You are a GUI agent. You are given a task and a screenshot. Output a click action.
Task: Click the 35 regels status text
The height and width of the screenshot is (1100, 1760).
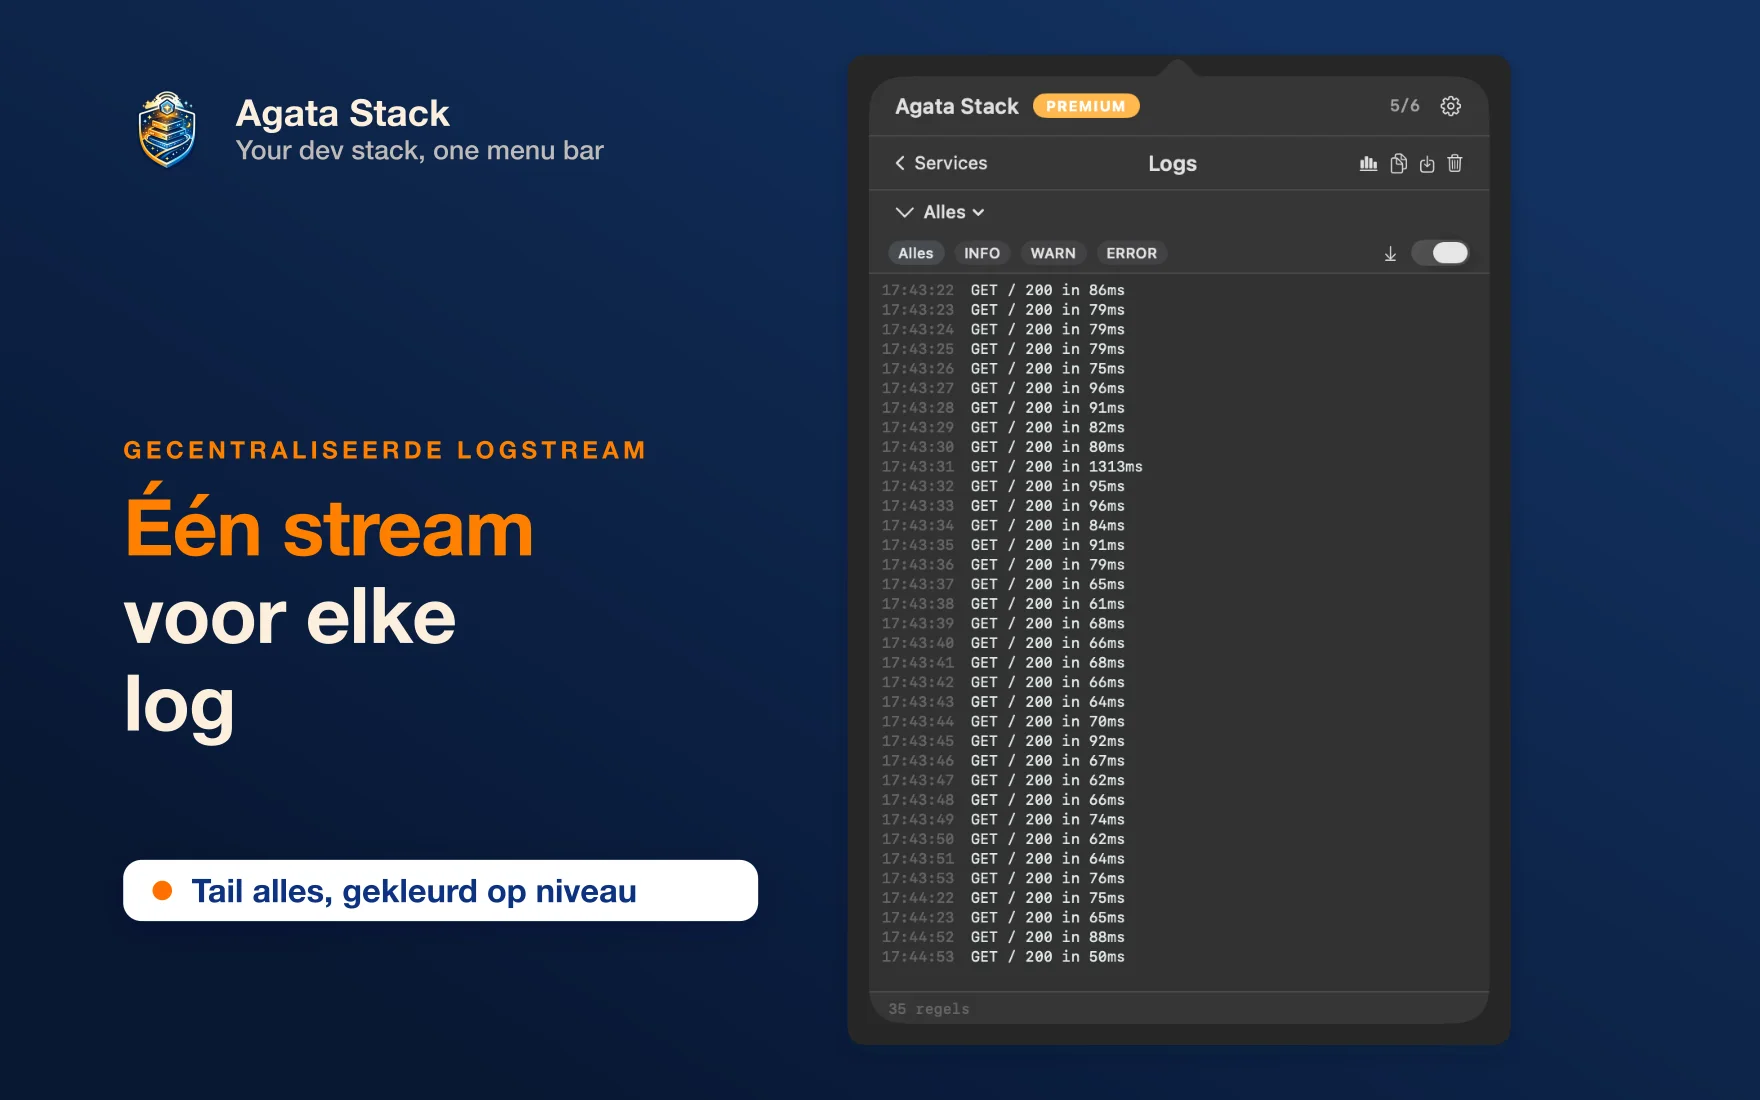(929, 1009)
